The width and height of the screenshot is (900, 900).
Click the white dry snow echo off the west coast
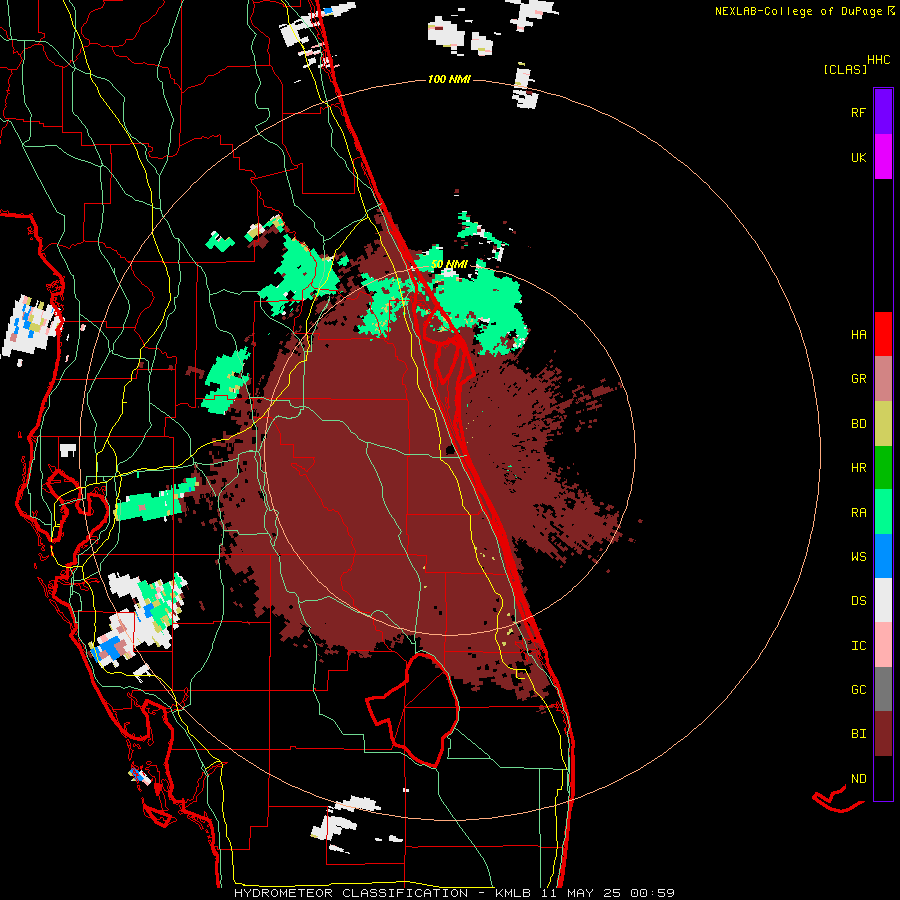[x=30, y=325]
